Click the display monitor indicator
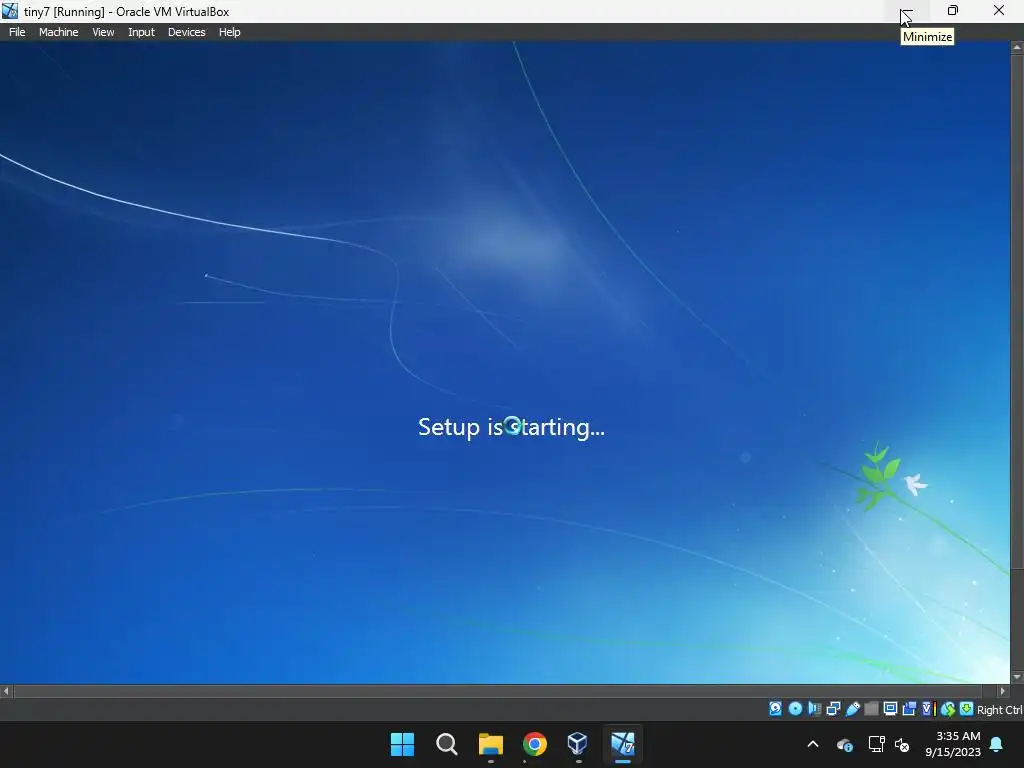 pos(890,709)
